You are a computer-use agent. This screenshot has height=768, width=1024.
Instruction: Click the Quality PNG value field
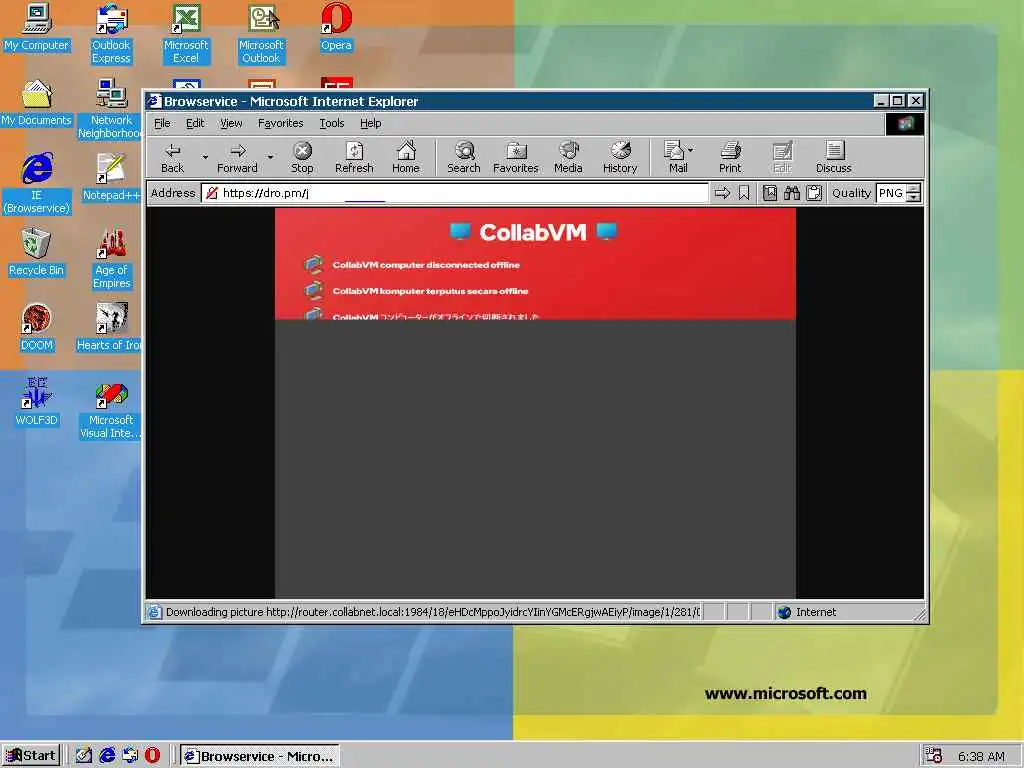pos(891,193)
